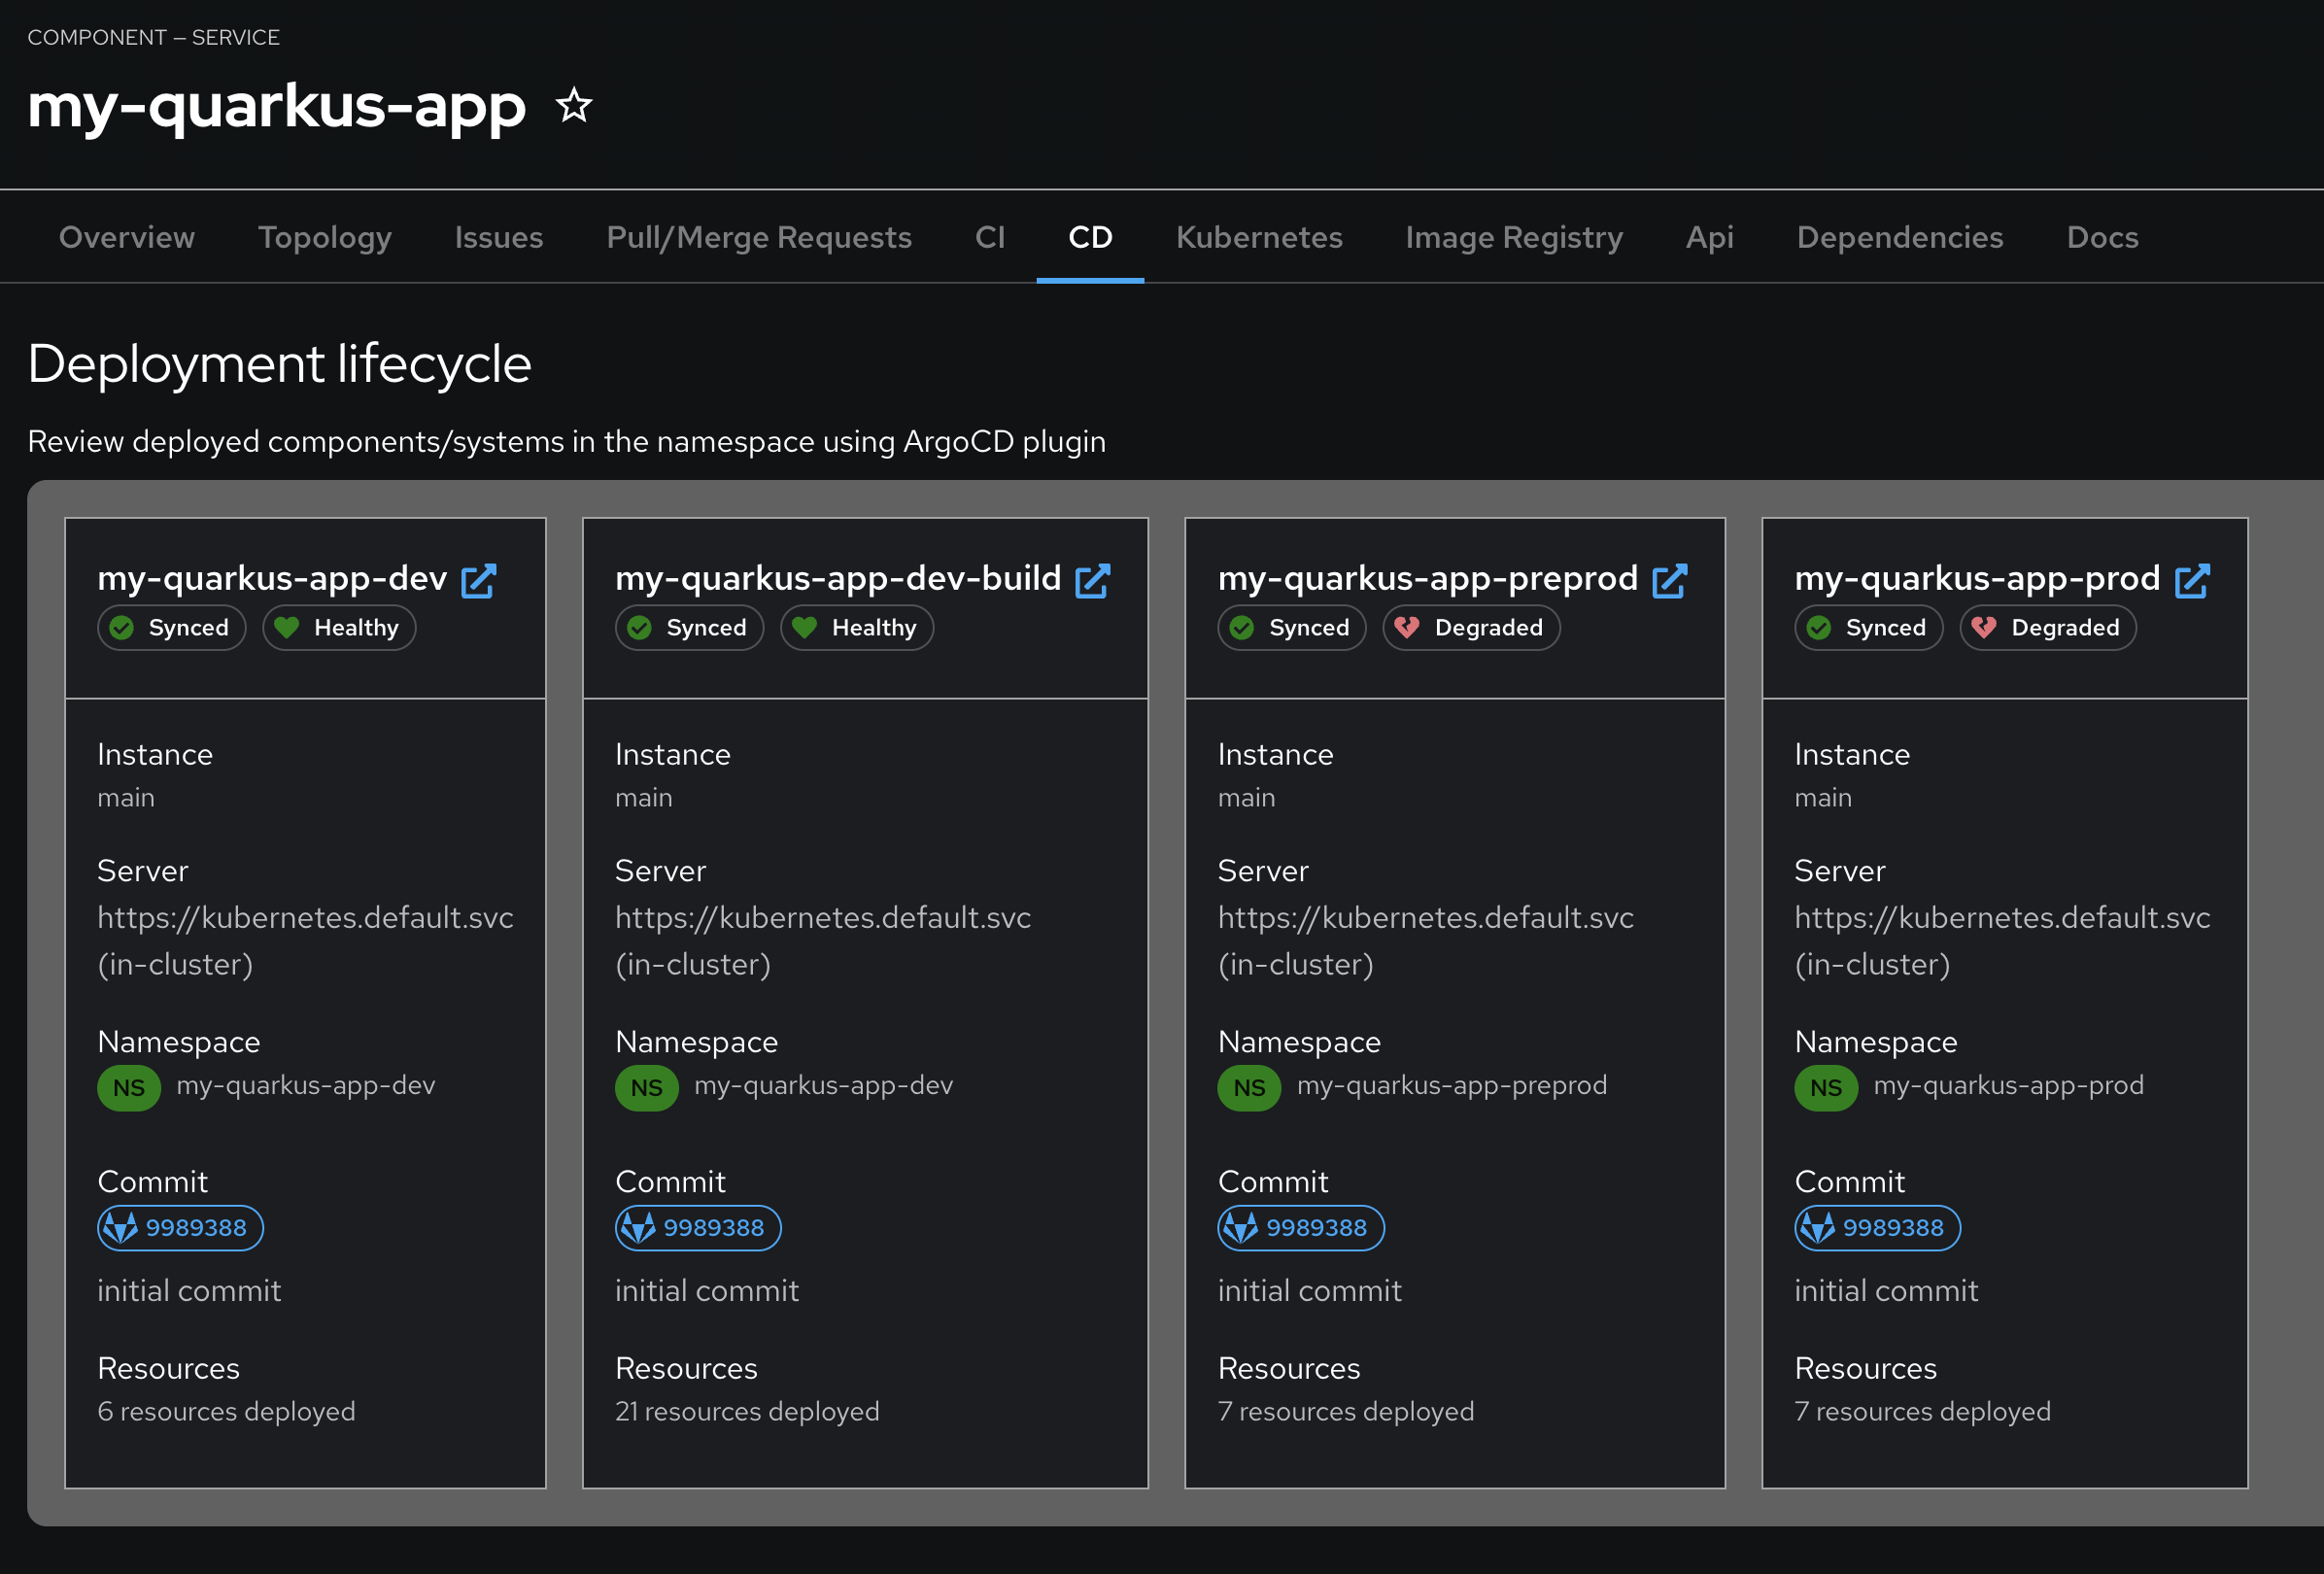Viewport: 2324px width, 1574px height.
Task: Click '7 resources deployed' in the preprod card
Action: click(x=1346, y=1412)
